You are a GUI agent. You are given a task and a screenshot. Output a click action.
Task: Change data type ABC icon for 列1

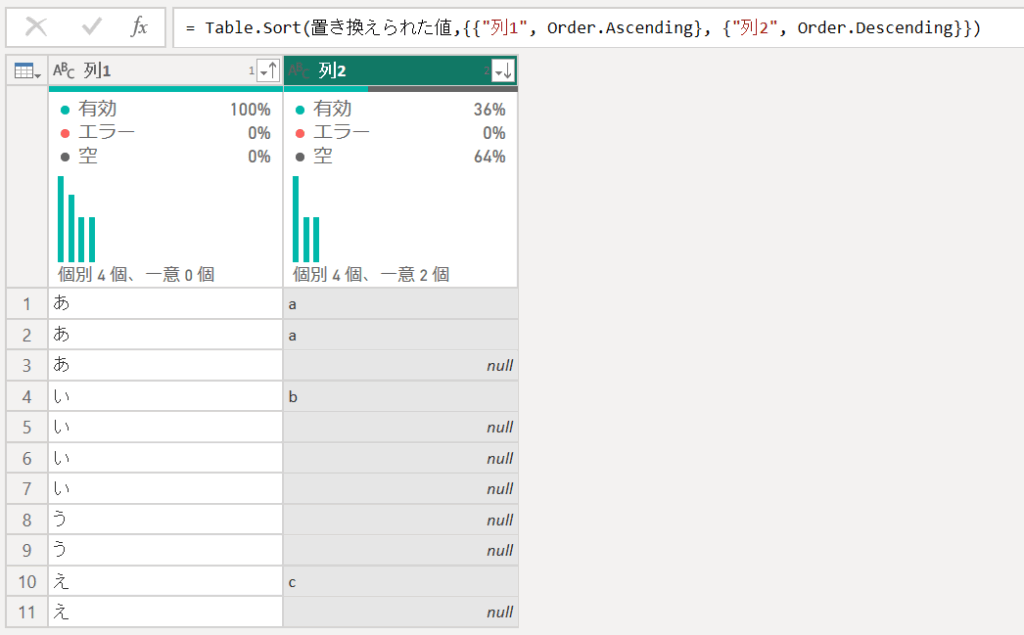[63, 70]
